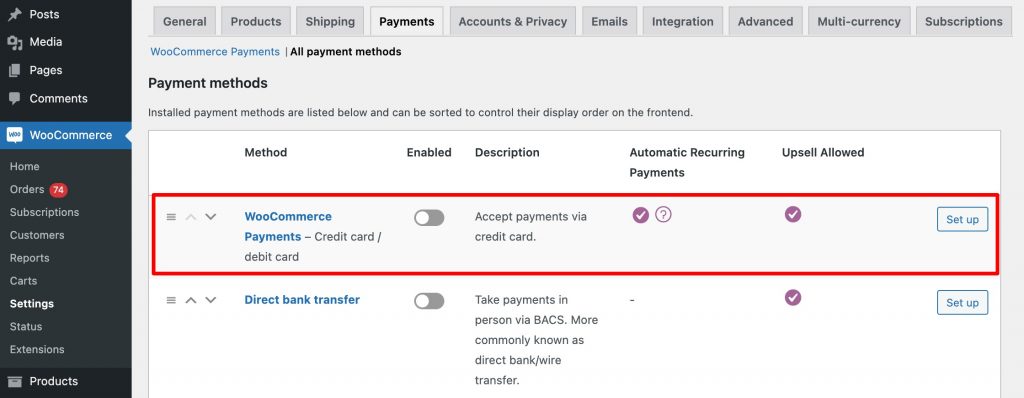Image resolution: width=1024 pixels, height=398 pixels.
Task: Click drag handle icon for WooCommerce Payments row
Action: 171,217
